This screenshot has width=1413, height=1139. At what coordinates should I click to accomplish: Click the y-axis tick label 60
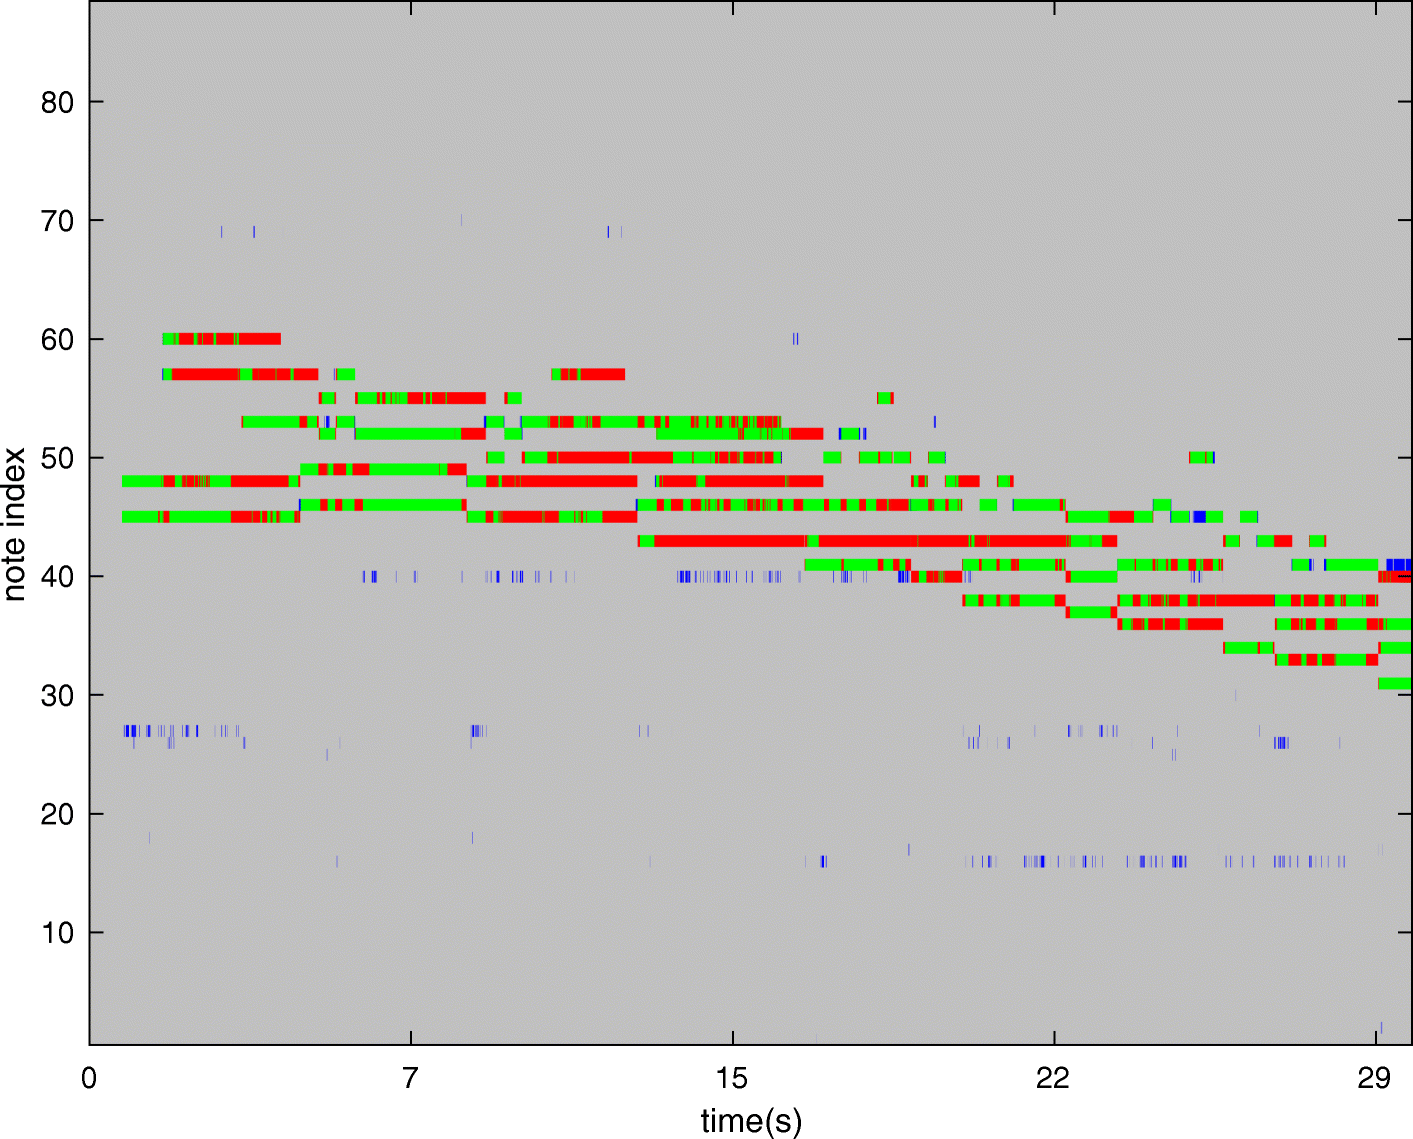[58, 340]
